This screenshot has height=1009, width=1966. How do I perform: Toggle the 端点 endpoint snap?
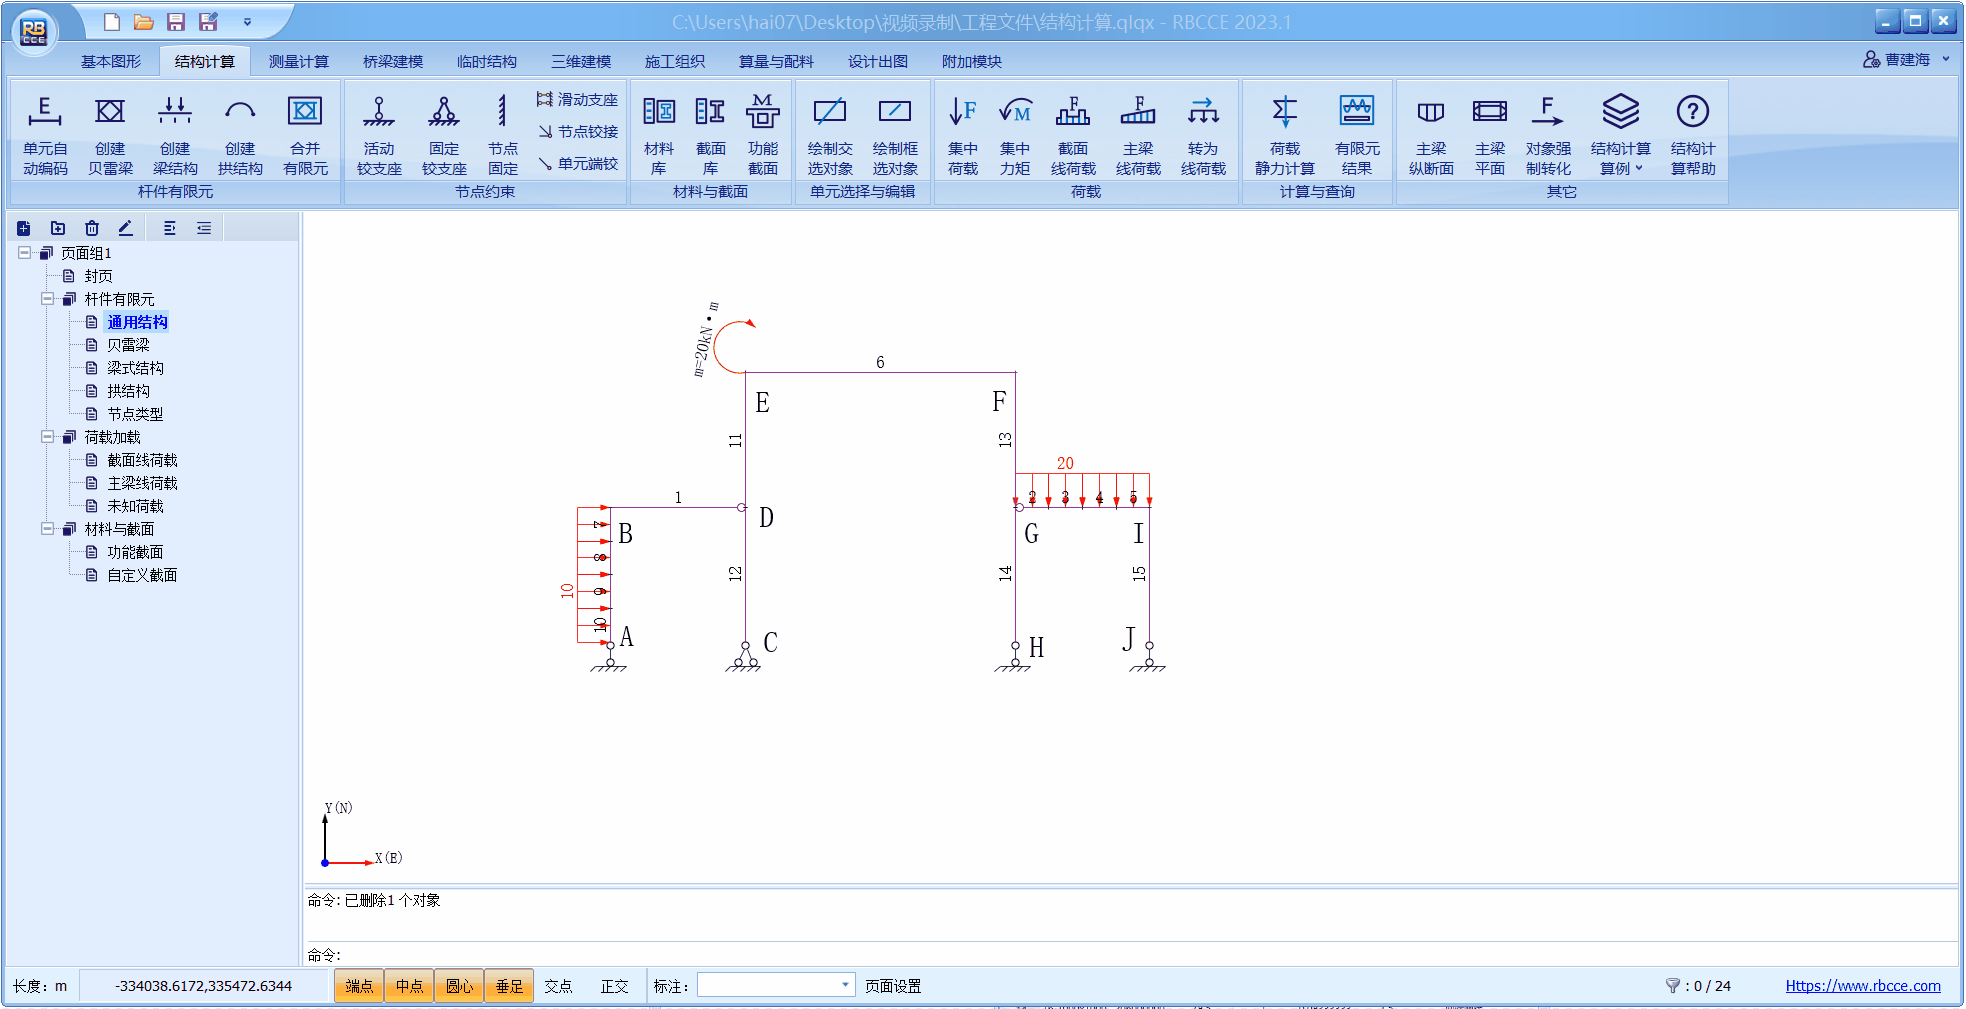point(359,986)
